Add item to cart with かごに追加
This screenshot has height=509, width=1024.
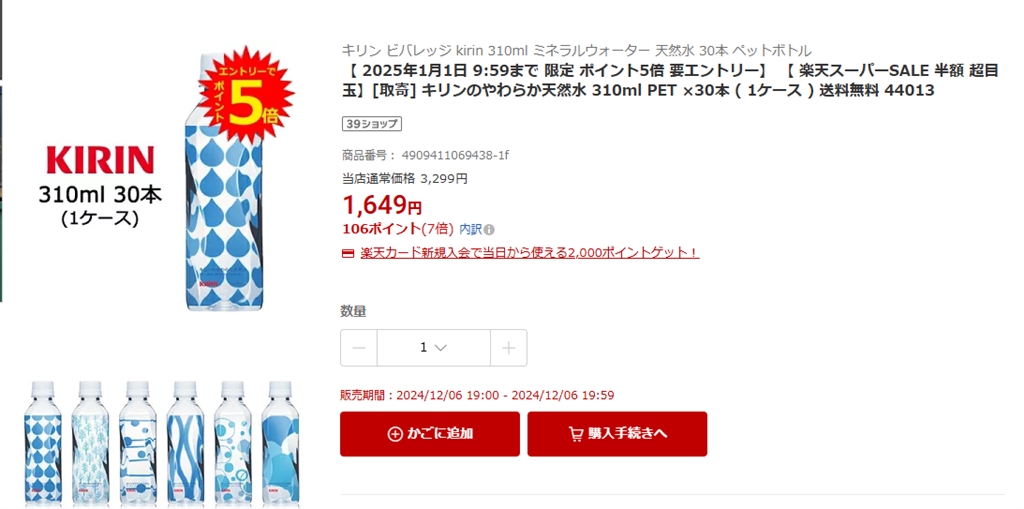click(430, 434)
